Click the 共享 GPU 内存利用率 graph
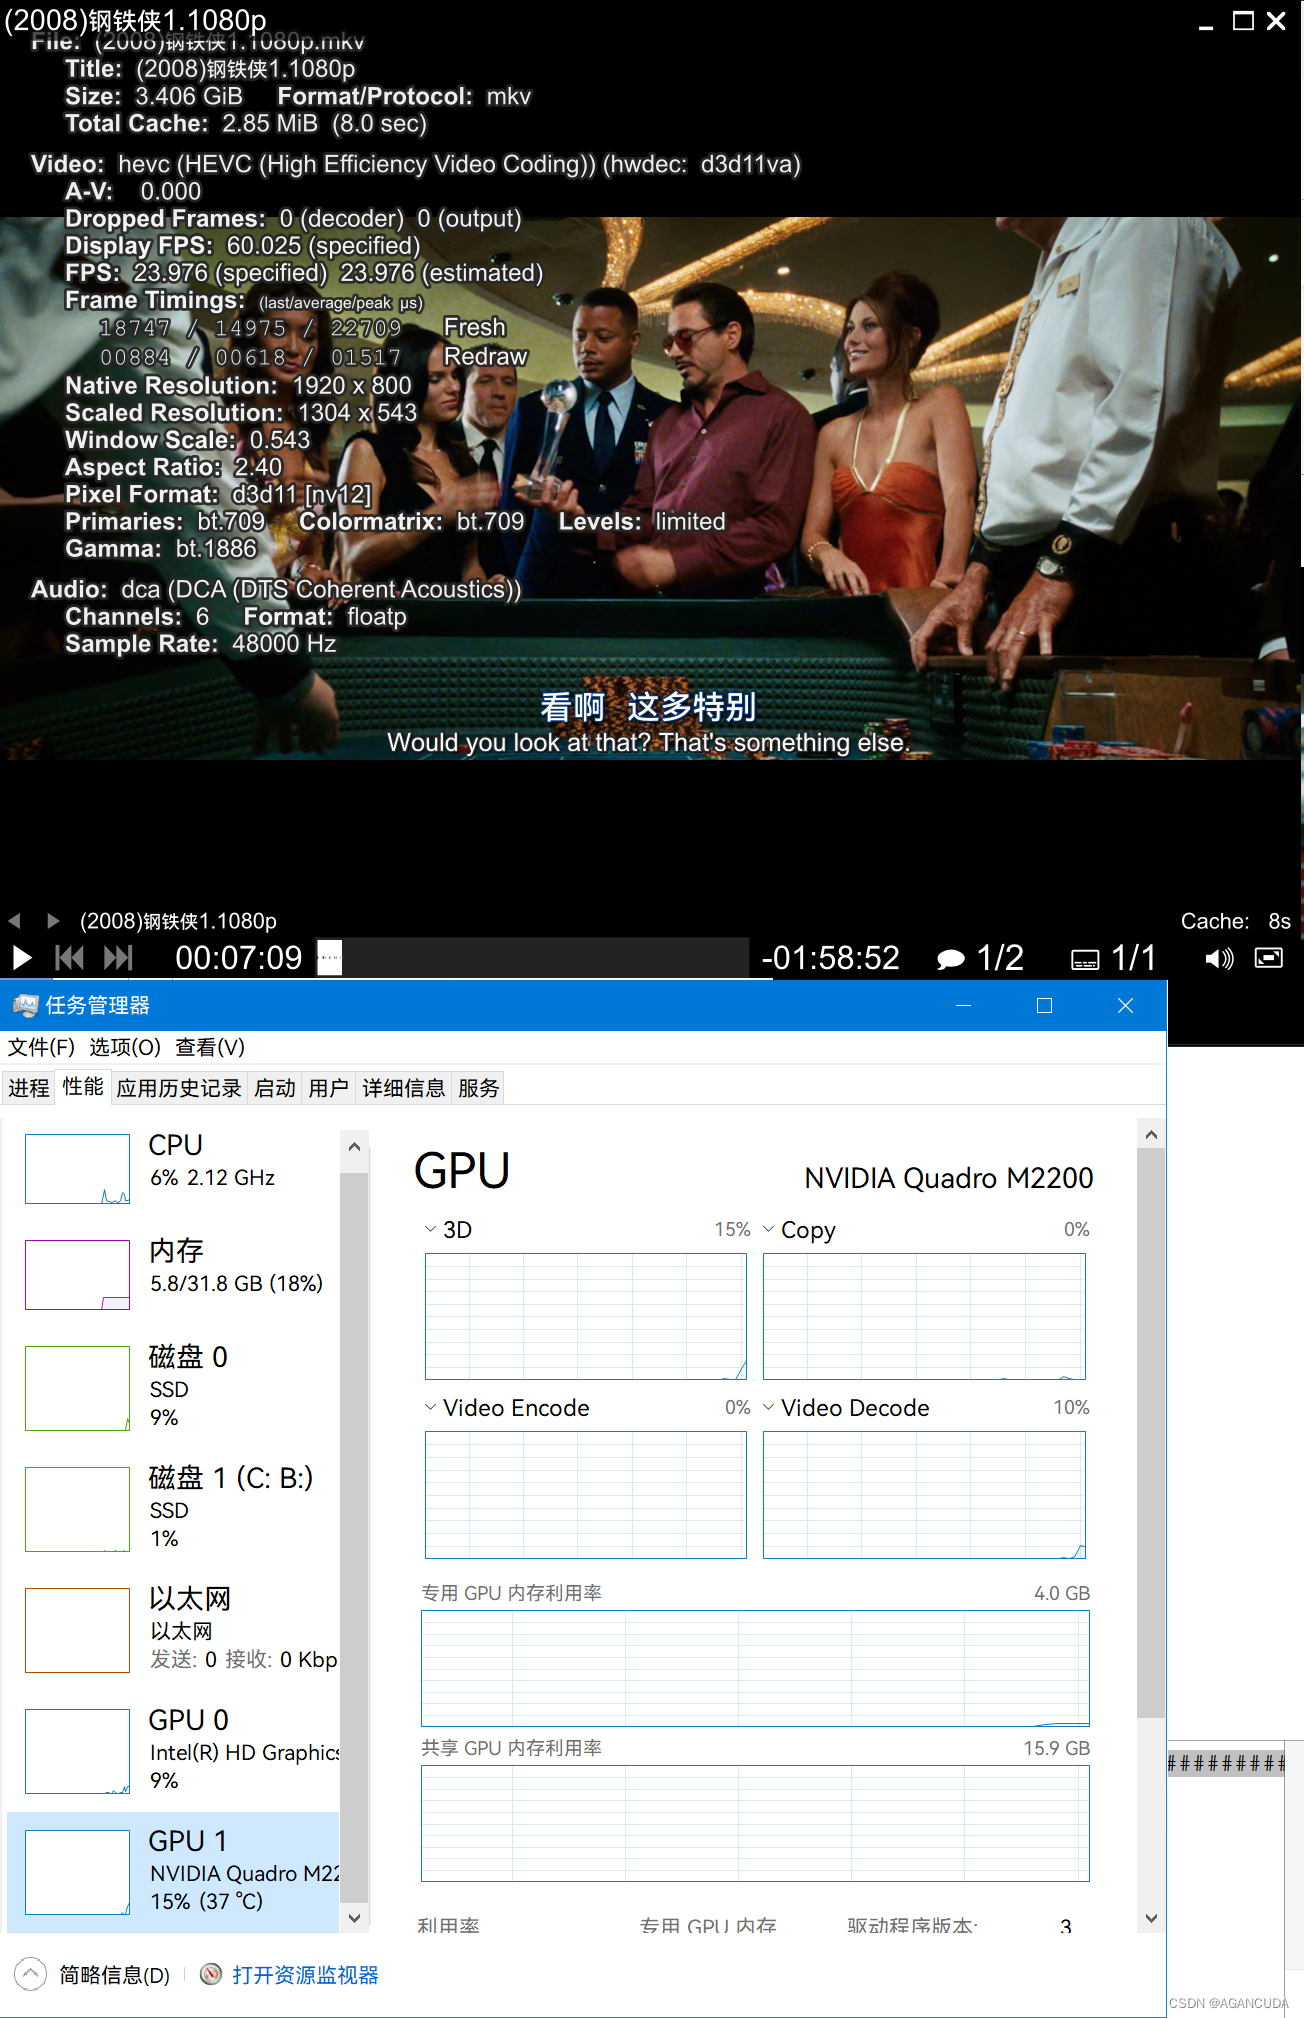The width and height of the screenshot is (1304, 2018). click(x=755, y=1823)
